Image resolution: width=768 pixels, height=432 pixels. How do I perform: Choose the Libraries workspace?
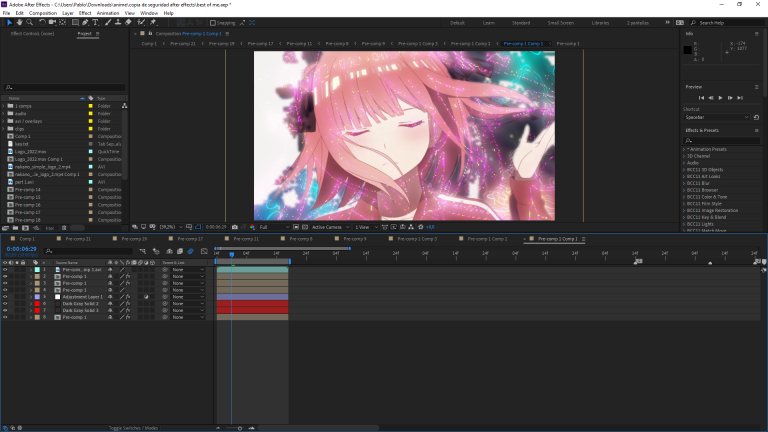(x=600, y=23)
